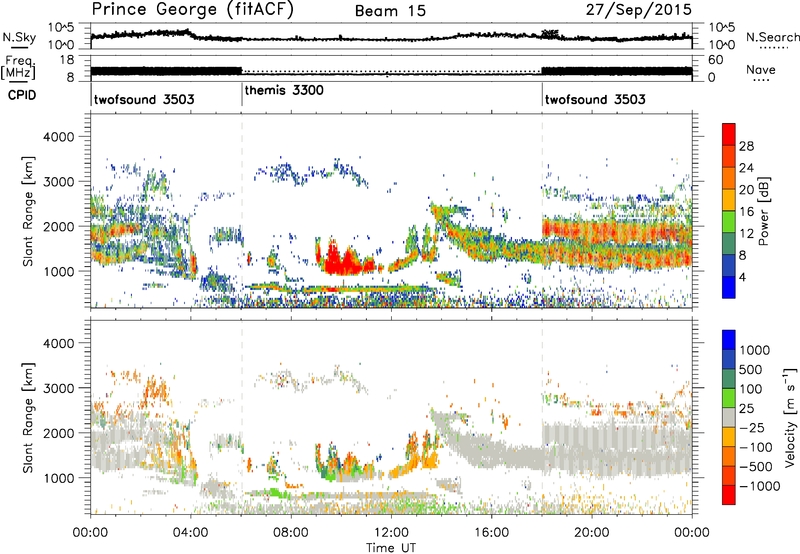Click the 'Slant Range [km]' label on the velocity panel
This screenshot has width=800, height=554.
pos(28,417)
